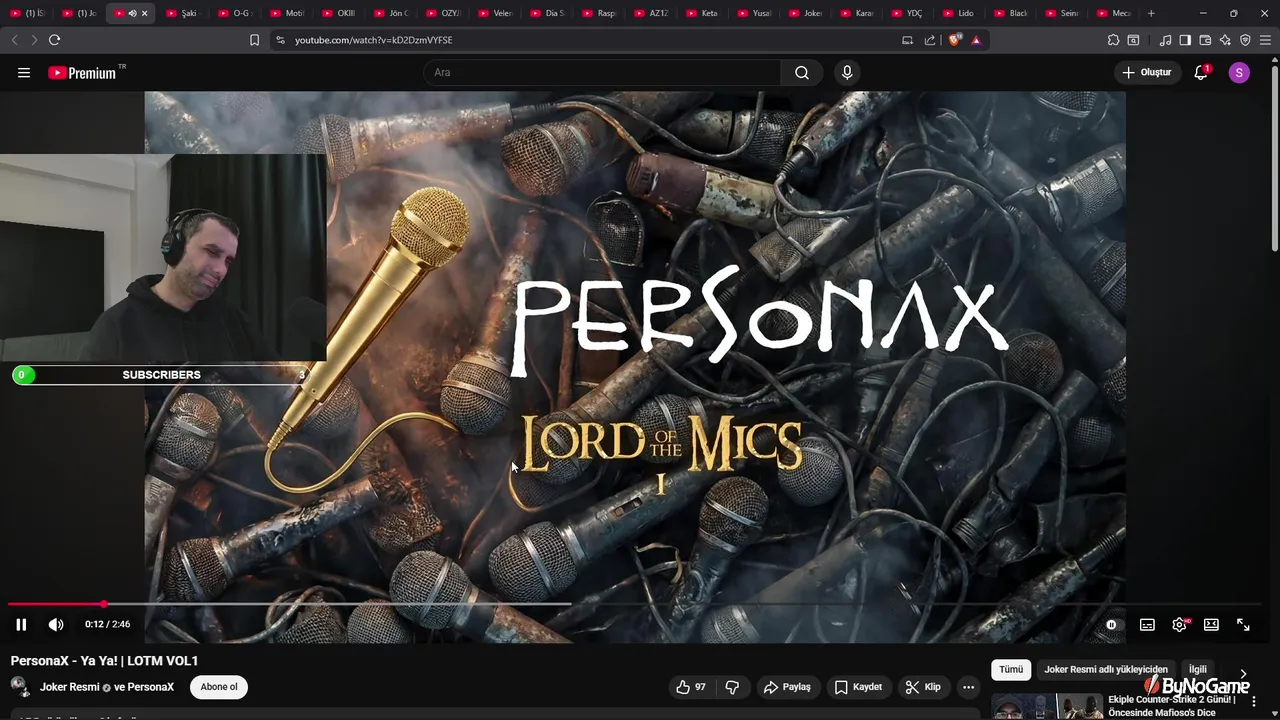Seek on the red video progress bar

[x=56, y=604]
